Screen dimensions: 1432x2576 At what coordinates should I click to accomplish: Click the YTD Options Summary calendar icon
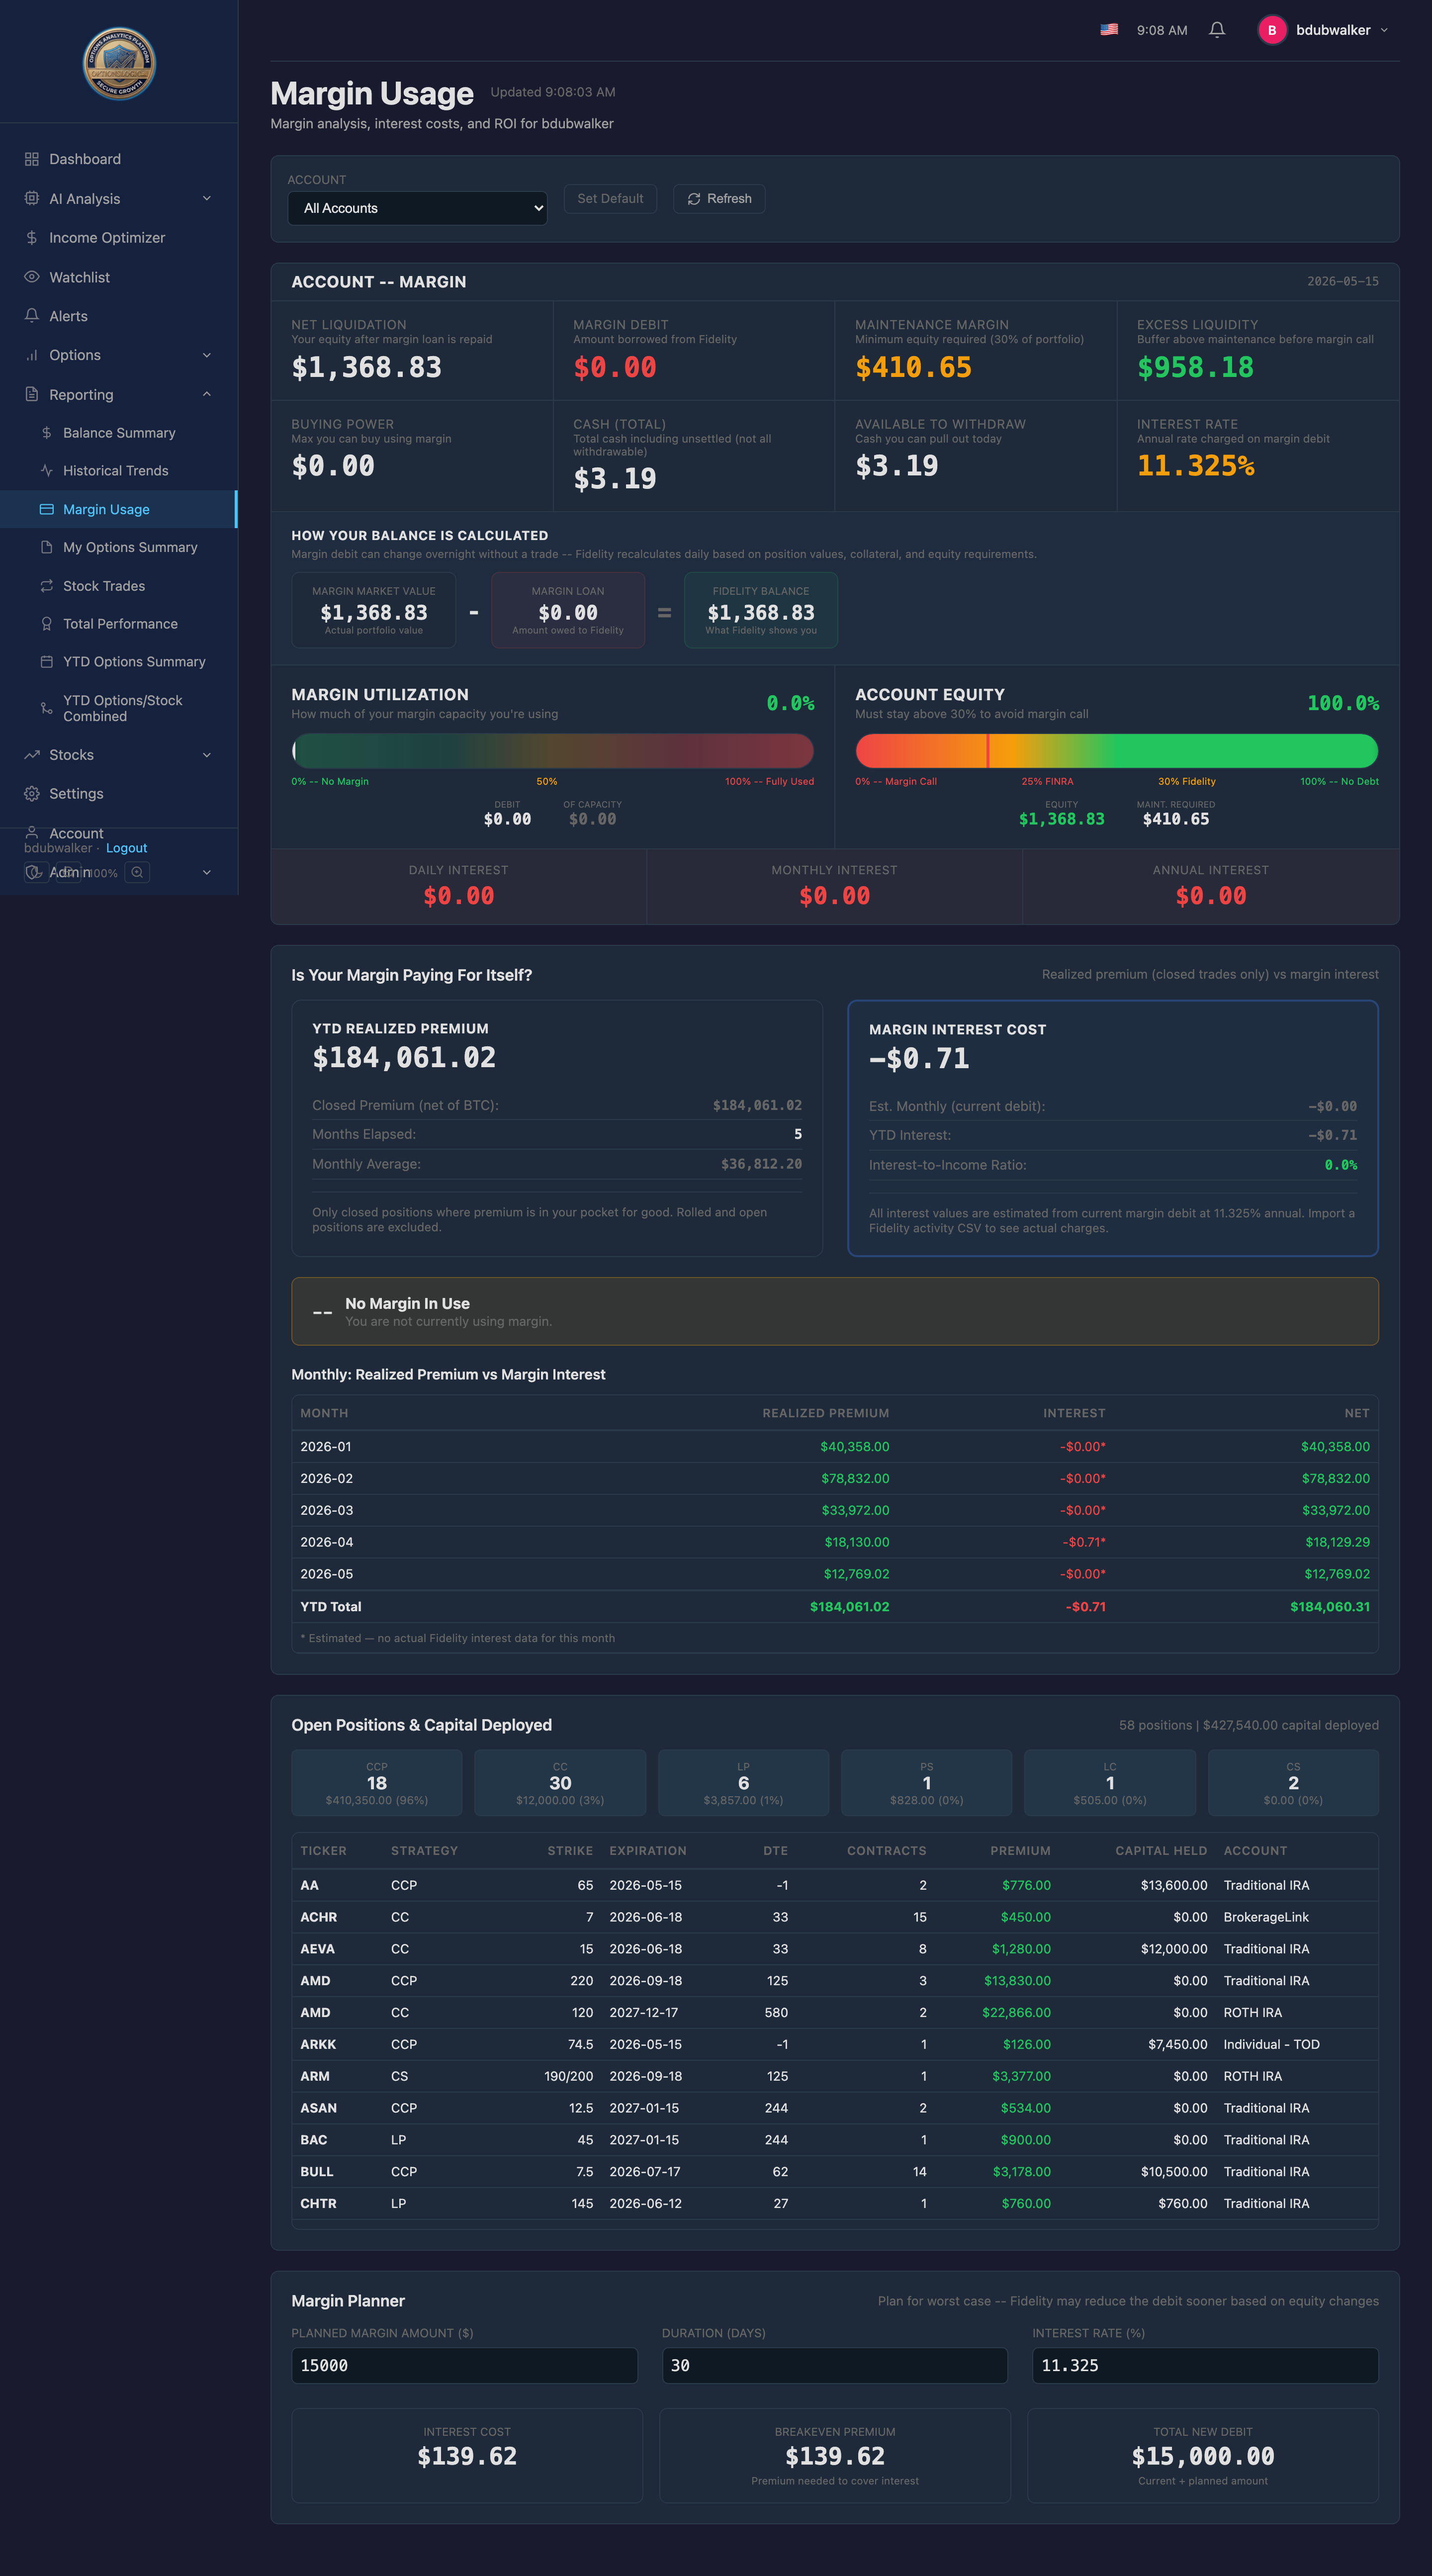point(46,662)
